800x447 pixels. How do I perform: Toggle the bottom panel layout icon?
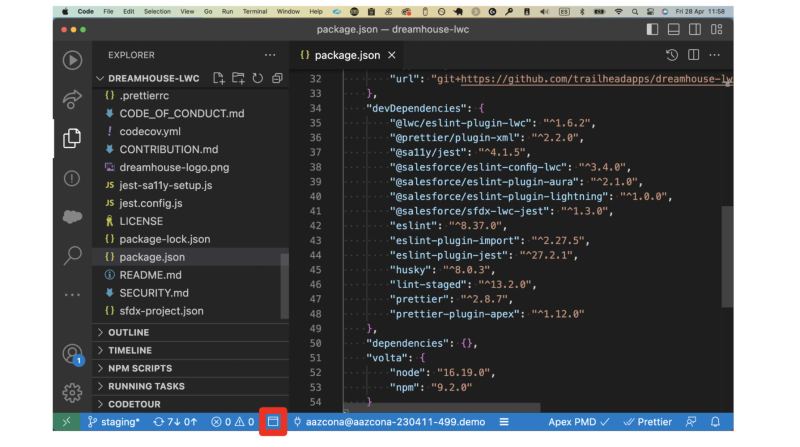(x=673, y=30)
